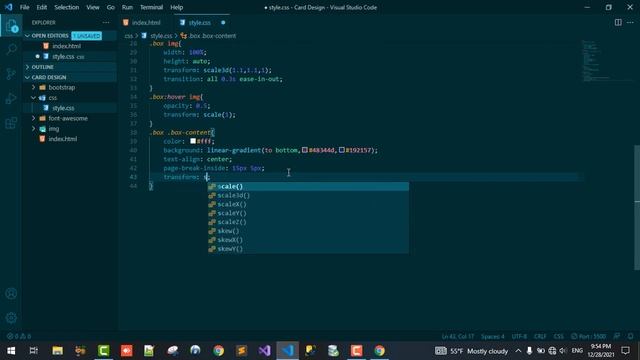Click the CSS language mode status item
640x360 pixels.
pos(558,336)
